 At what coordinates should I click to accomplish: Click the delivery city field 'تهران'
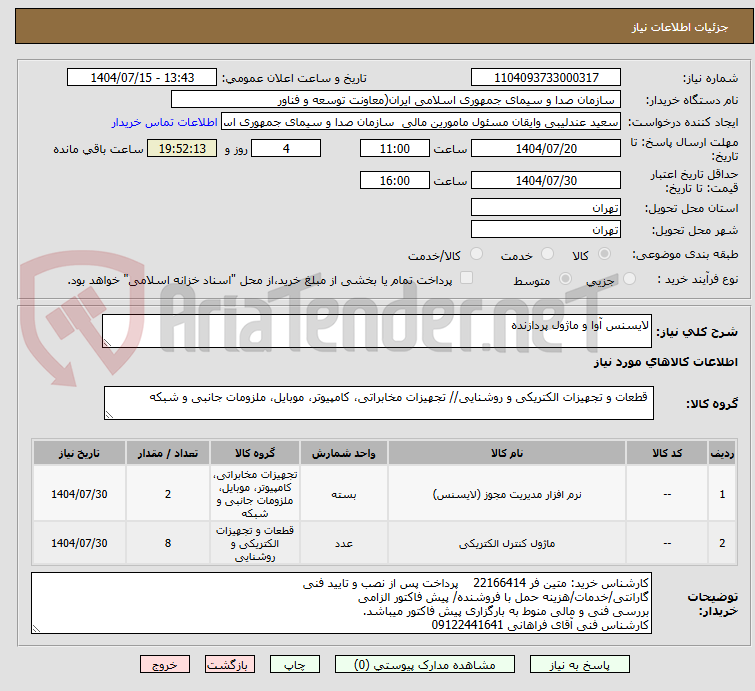click(546, 230)
